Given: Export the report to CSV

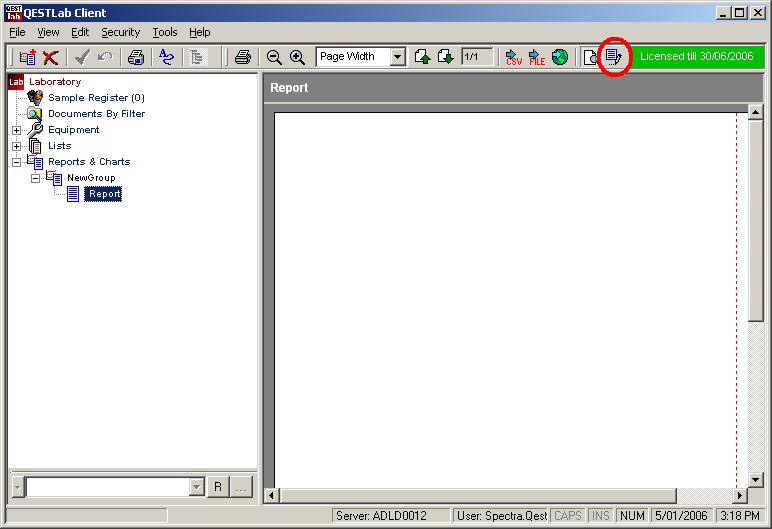Looking at the screenshot, I should click(513, 58).
